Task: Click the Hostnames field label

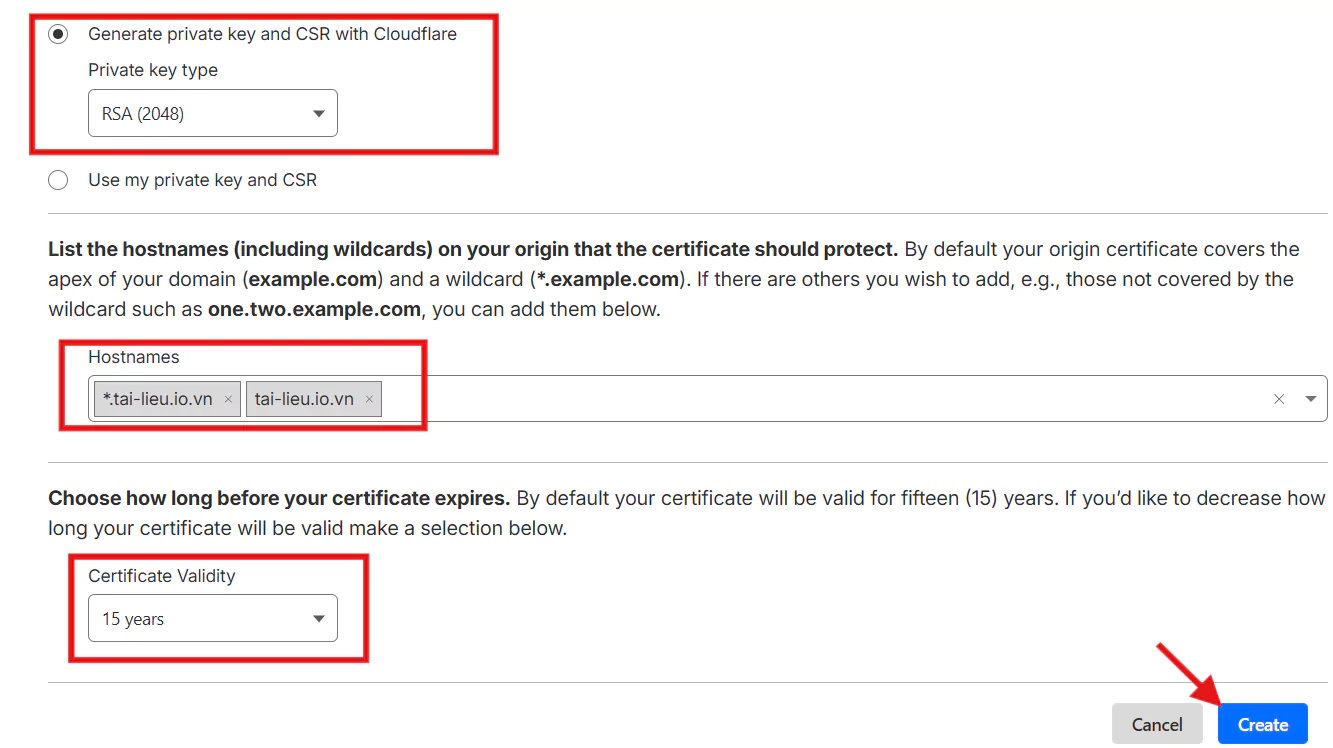Action: 134,357
